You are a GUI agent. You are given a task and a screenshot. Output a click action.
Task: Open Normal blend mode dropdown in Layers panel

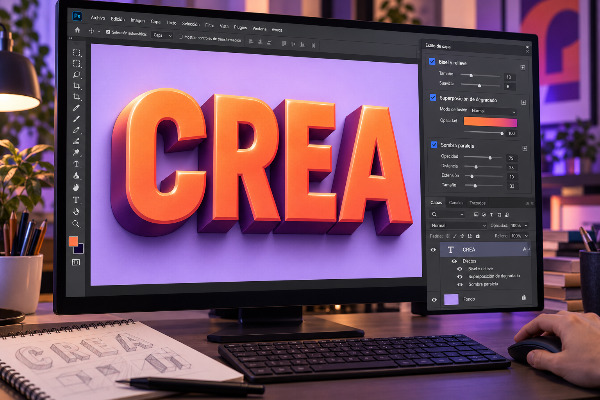point(458,226)
